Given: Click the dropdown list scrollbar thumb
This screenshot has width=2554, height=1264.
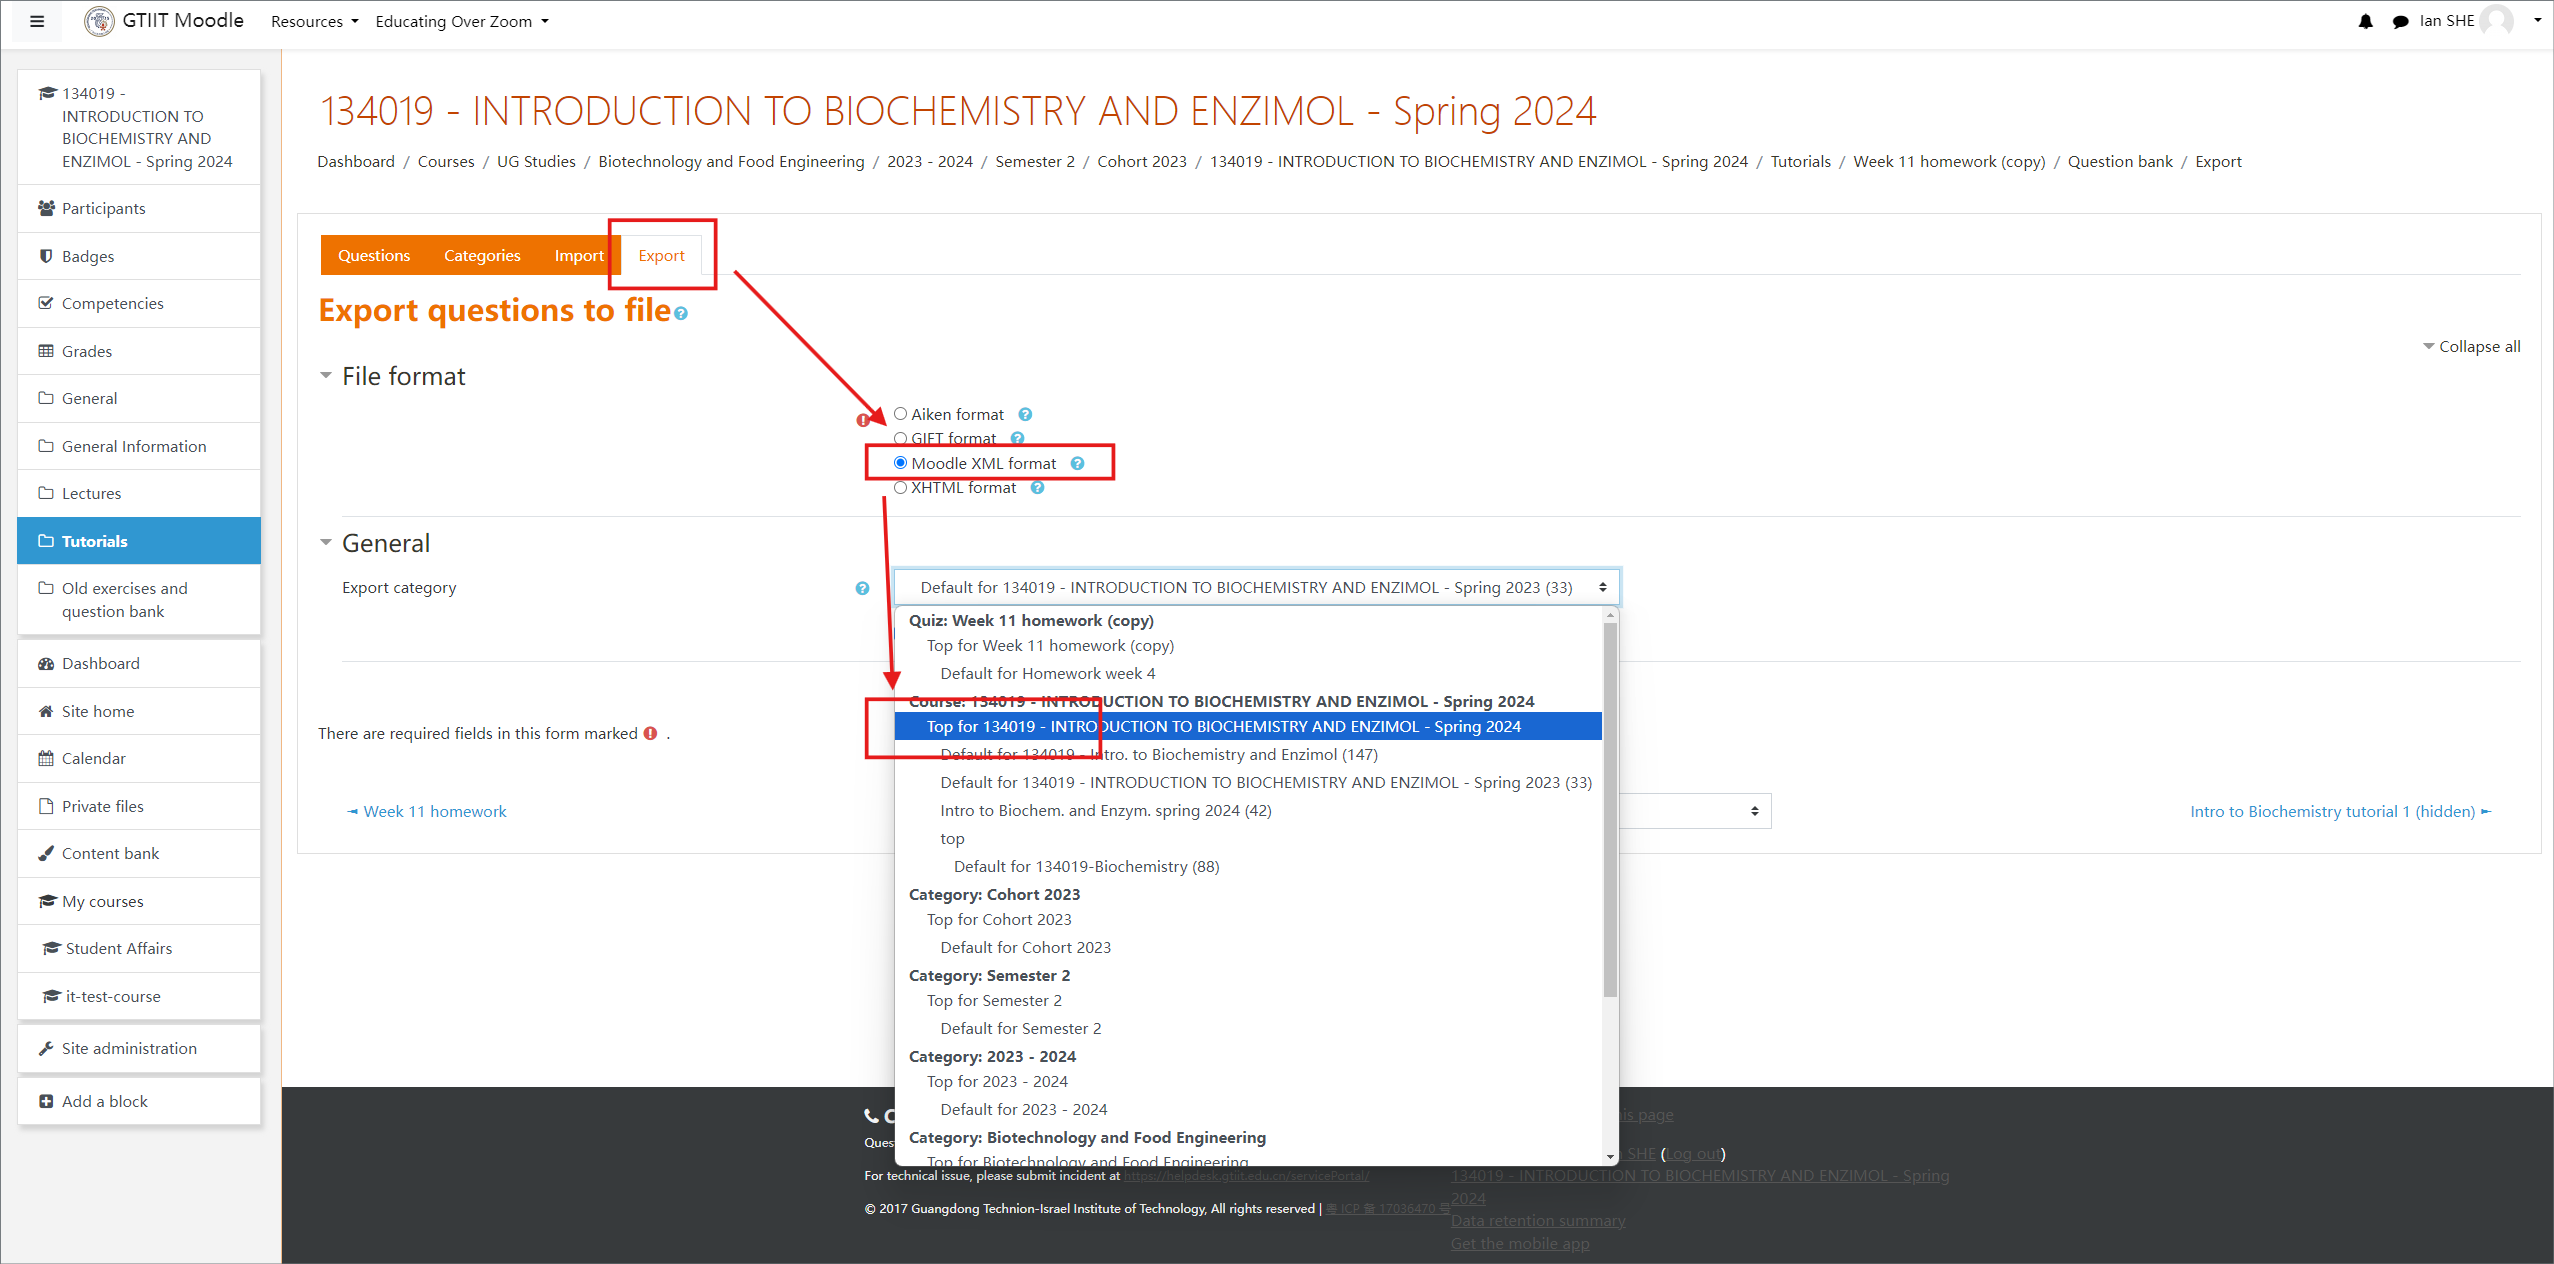Looking at the screenshot, I should pyautogui.click(x=1610, y=810).
